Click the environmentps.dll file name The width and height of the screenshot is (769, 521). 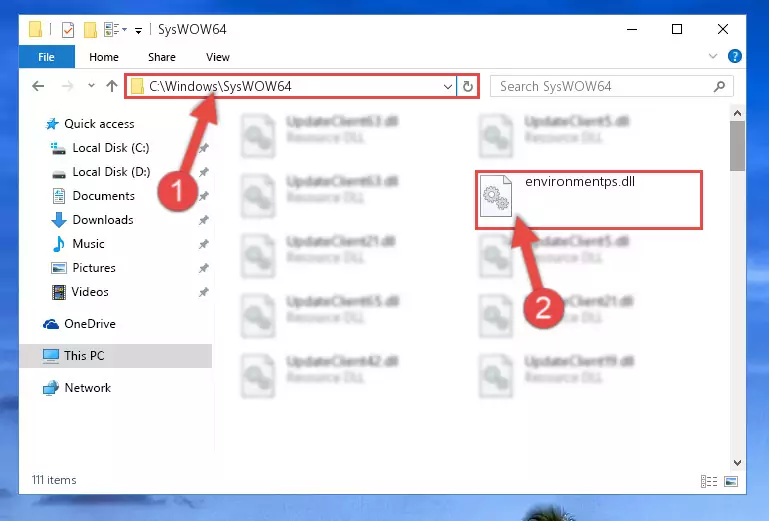tap(580, 182)
